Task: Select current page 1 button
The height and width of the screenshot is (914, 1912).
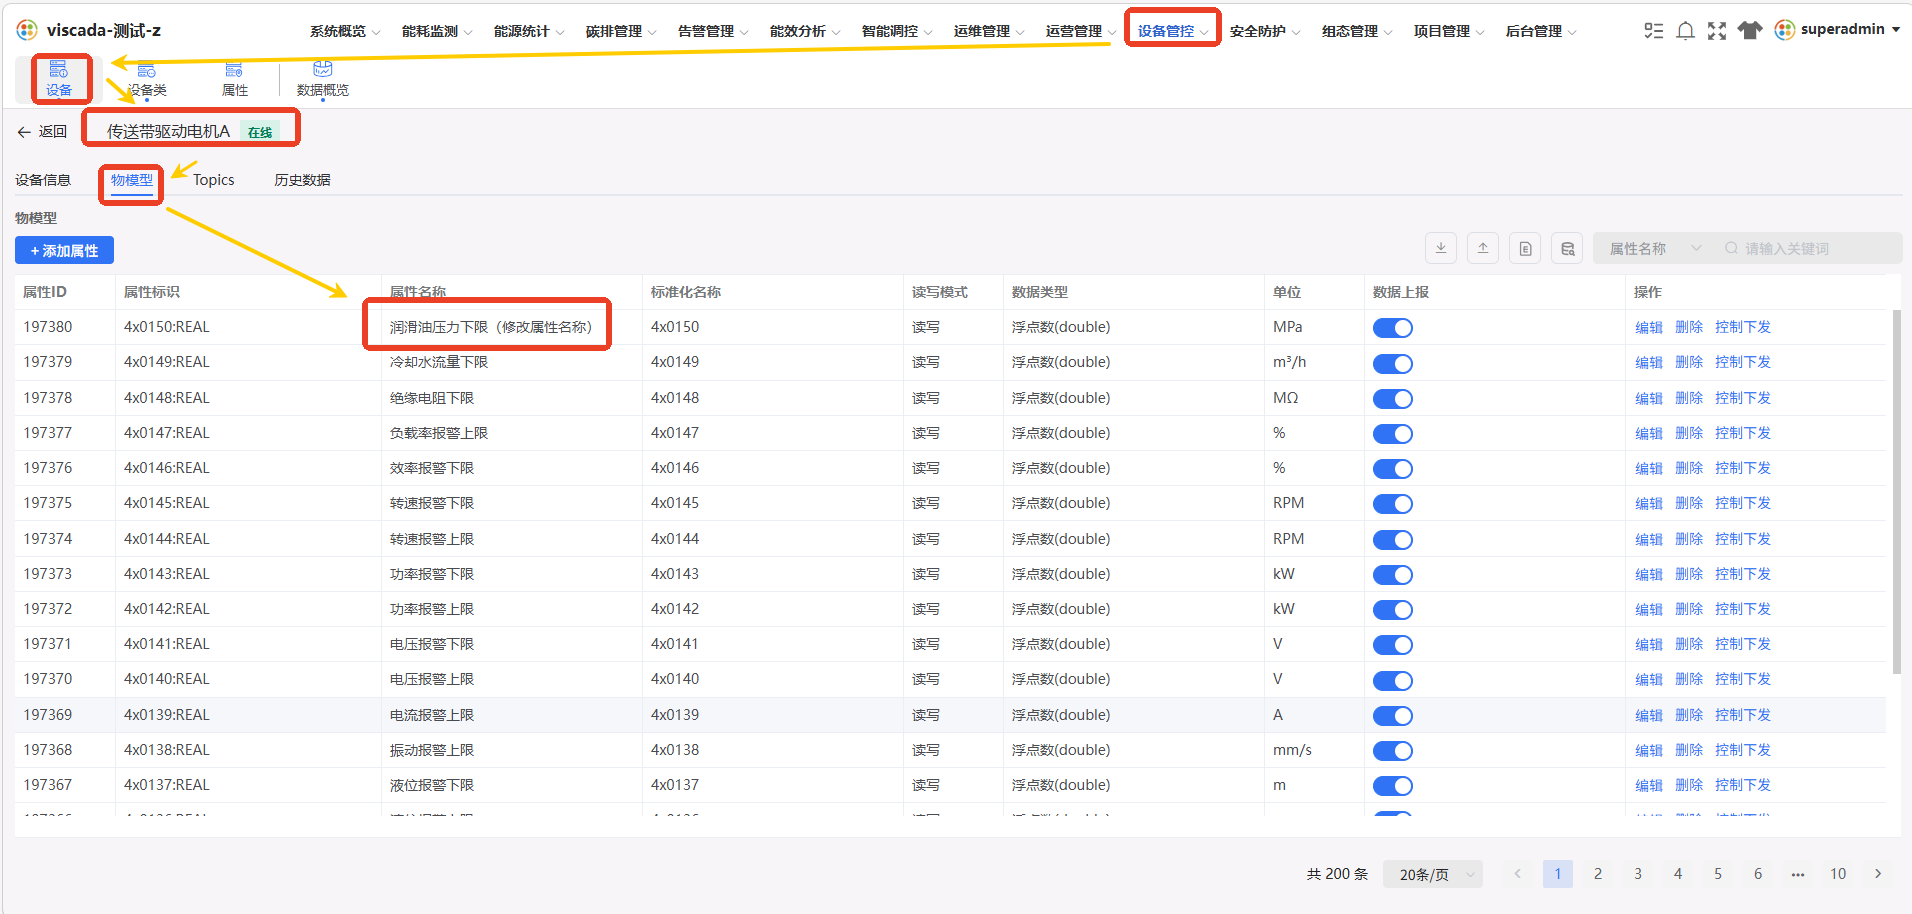Action: pyautogui.click(x=1558, y=874)
